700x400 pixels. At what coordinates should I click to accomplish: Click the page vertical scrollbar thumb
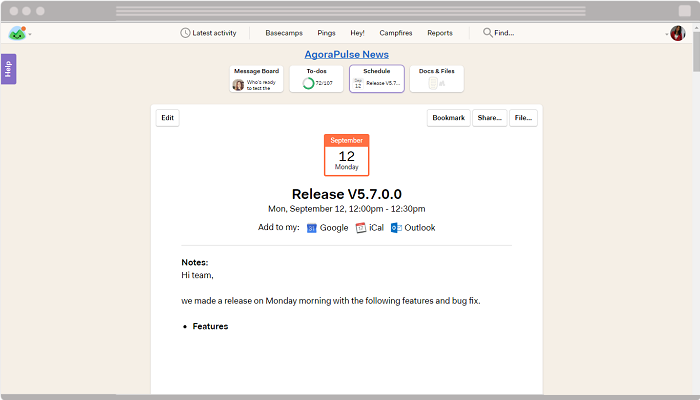(696, 51)
